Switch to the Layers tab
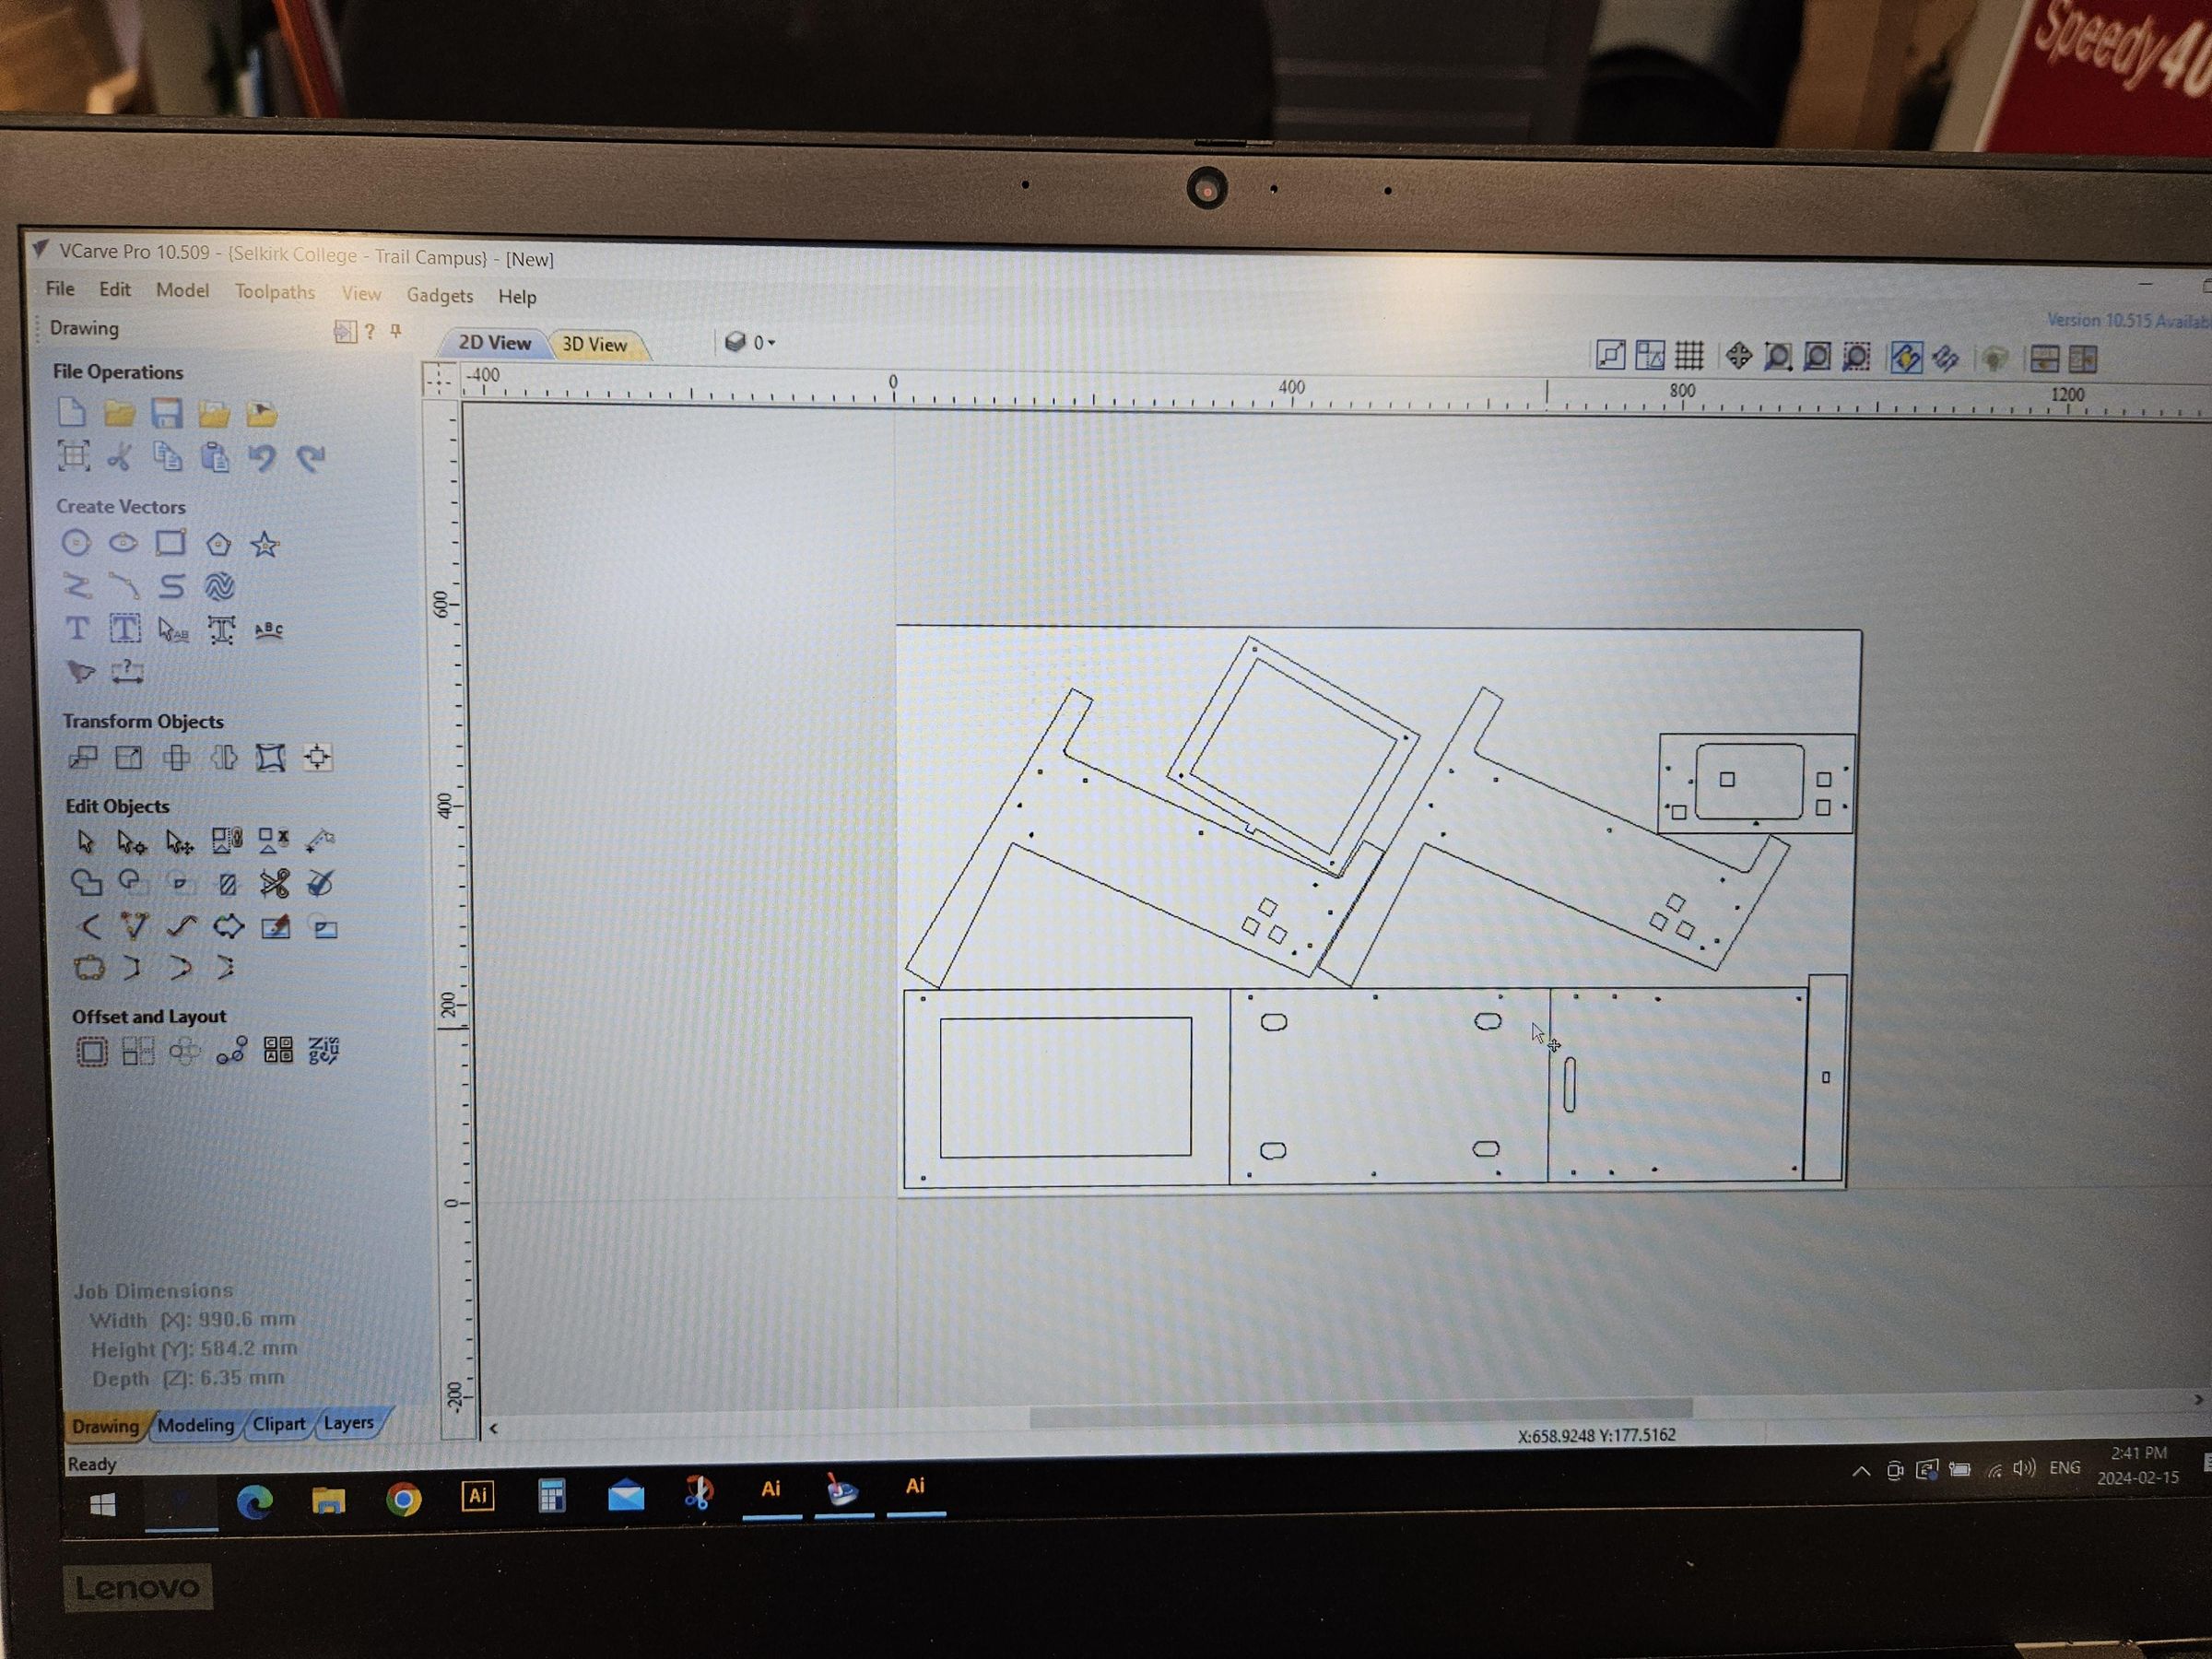Image resolution: width=2212 pixels, height=1659 pixels. point(349,1423)
